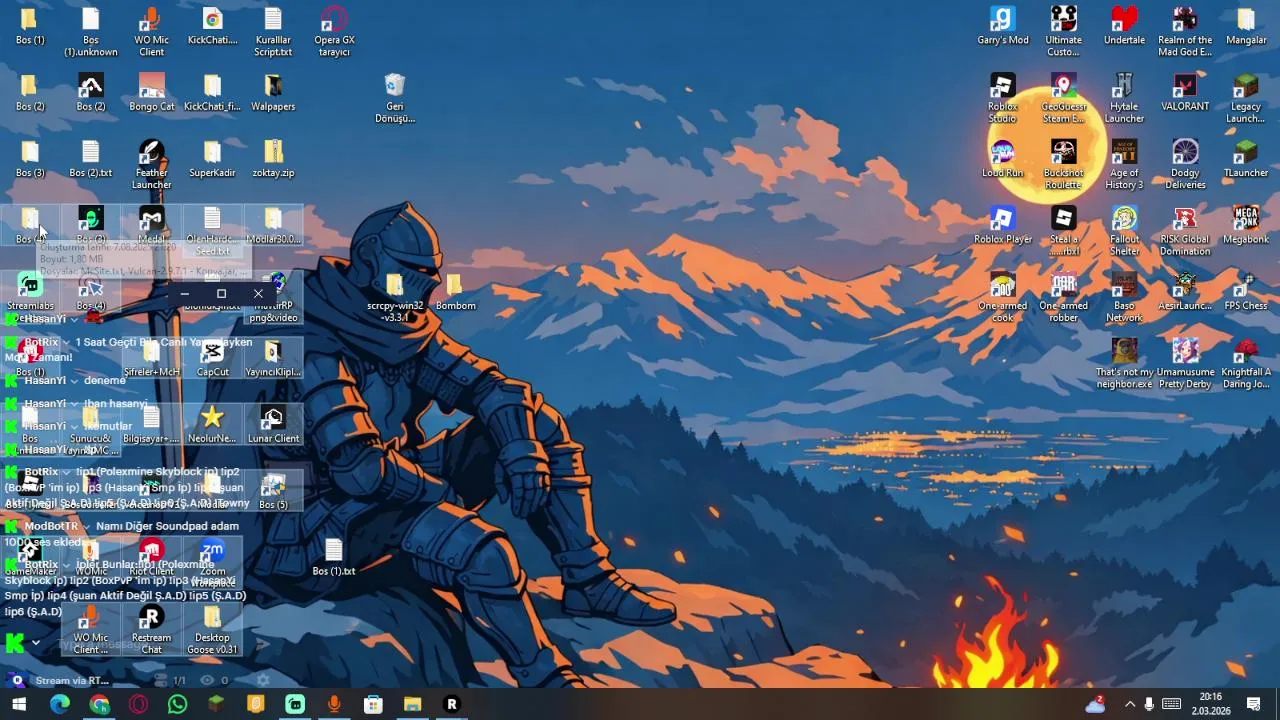
Task: Open the Bombom folder
Action: click(455, 291)
